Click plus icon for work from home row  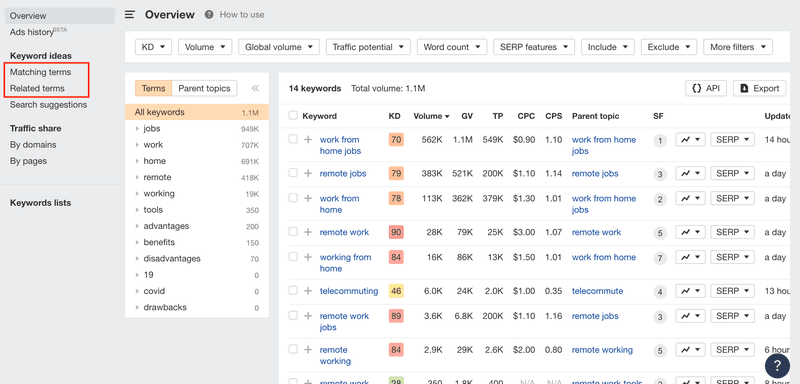[308, 198]
